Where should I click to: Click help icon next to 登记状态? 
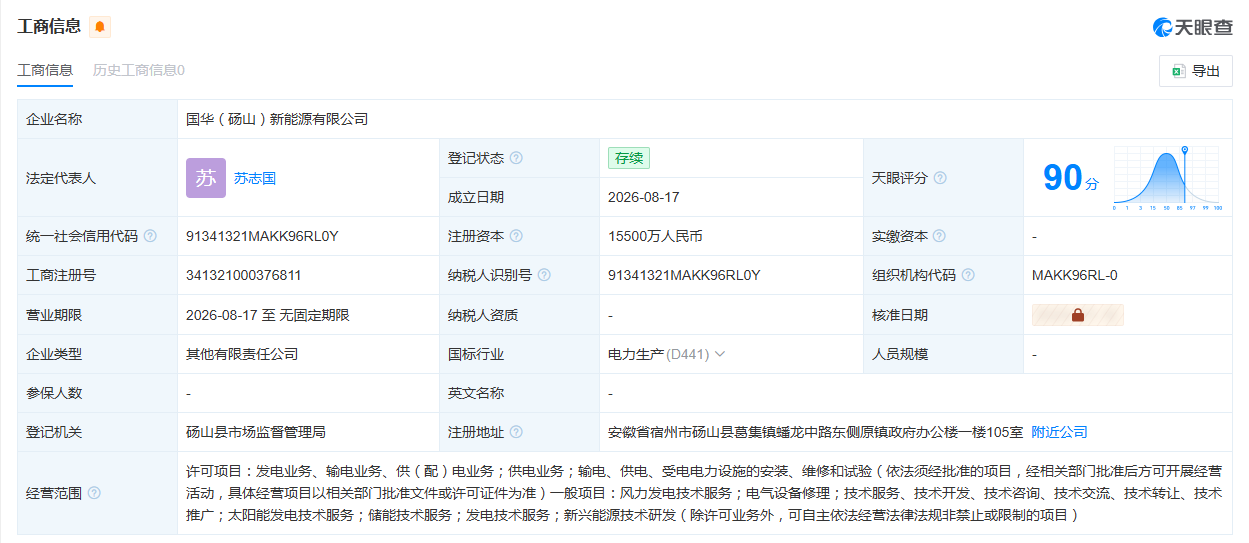coord(516,158)
